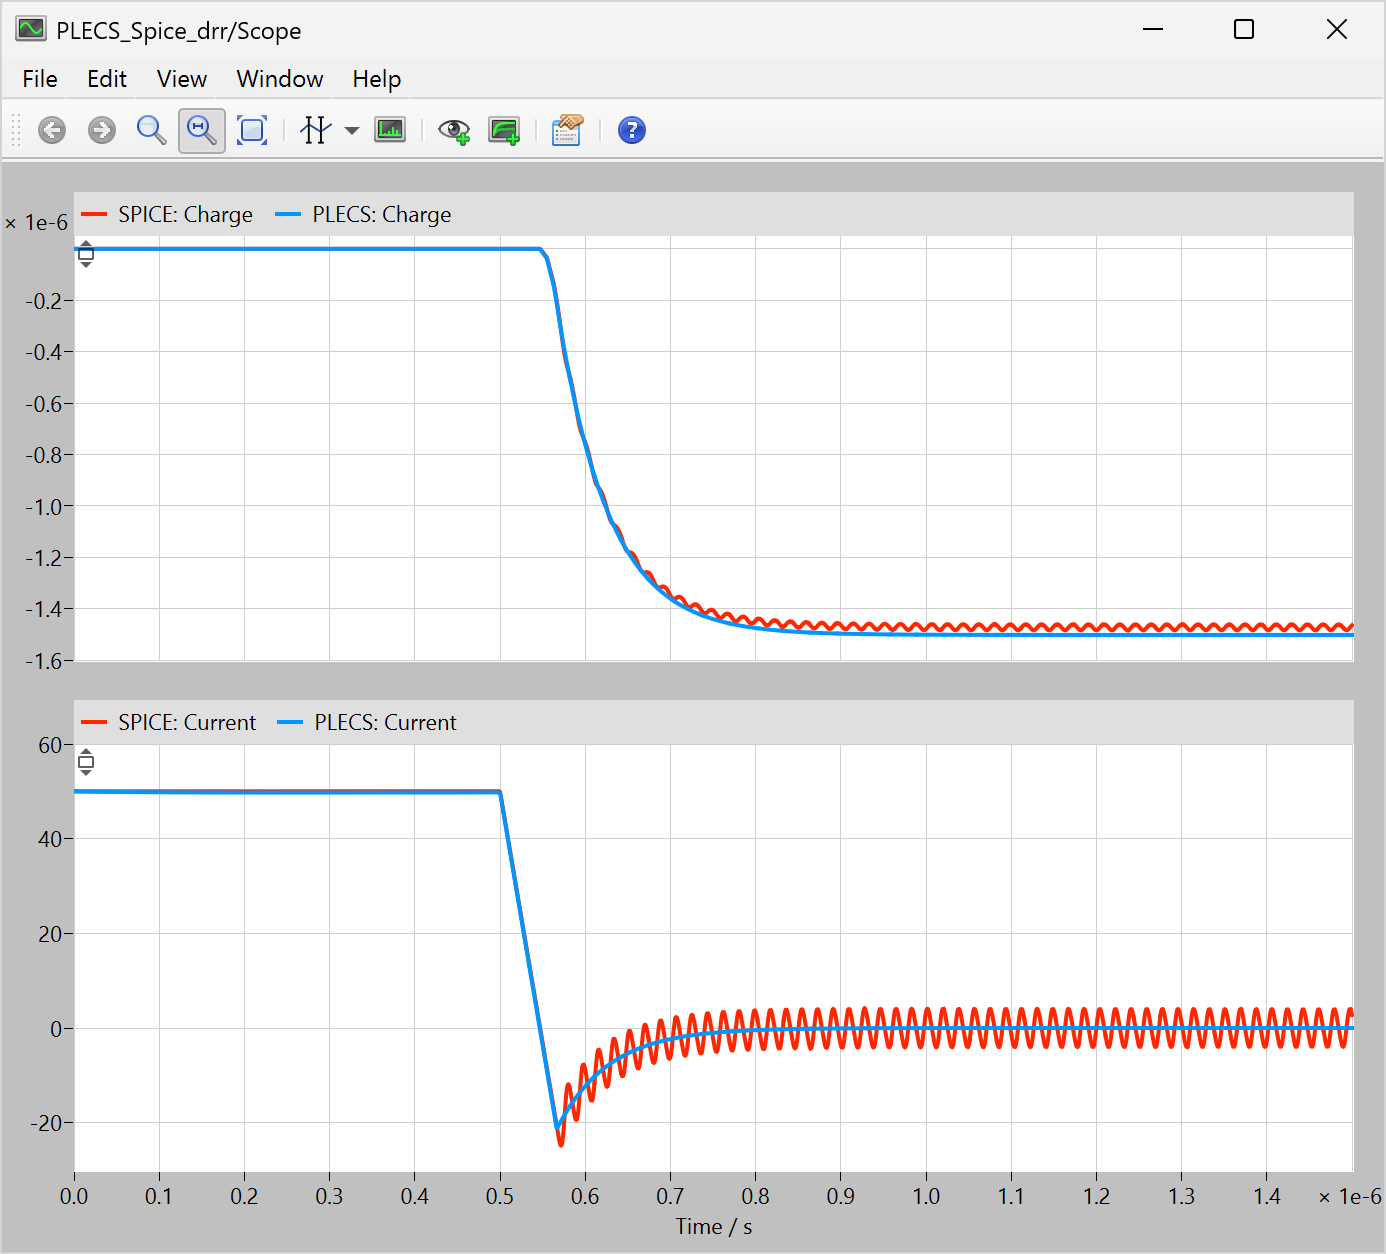
Task: Select the free zoom magnifier tool
Action: [151, 130]
